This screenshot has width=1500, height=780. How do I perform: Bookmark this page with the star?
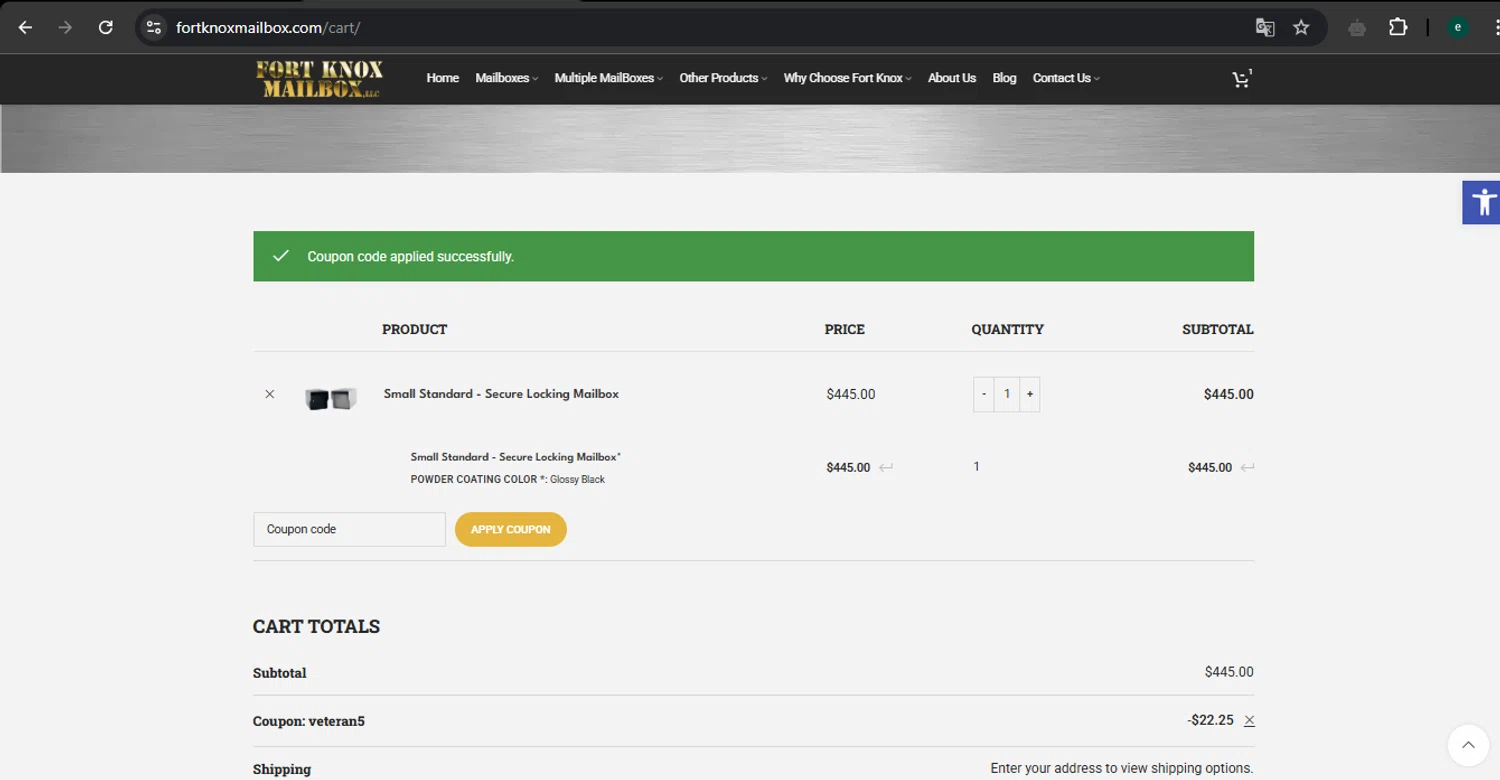click(1301, 27)
